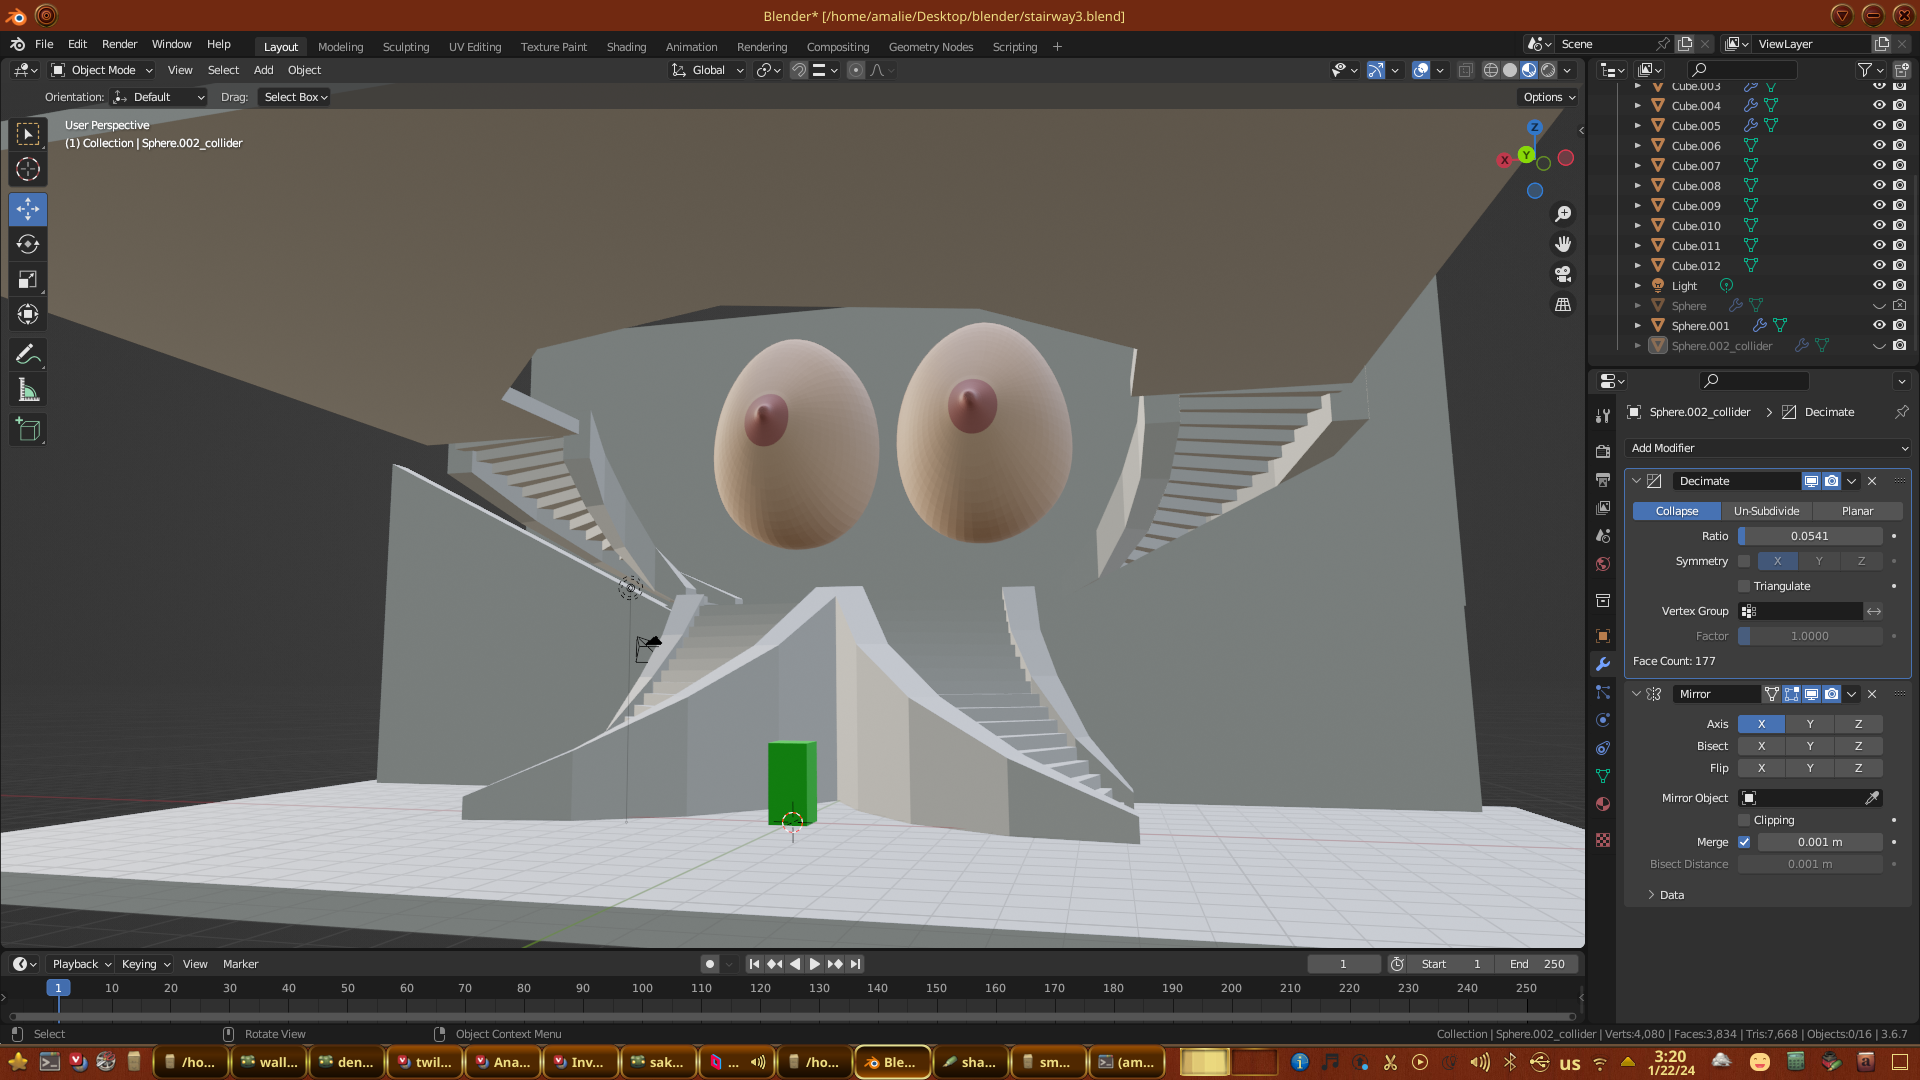Enable the Triangulate checkbox
Viewport: 1920px width, 1080px height.
(1744, 586)
